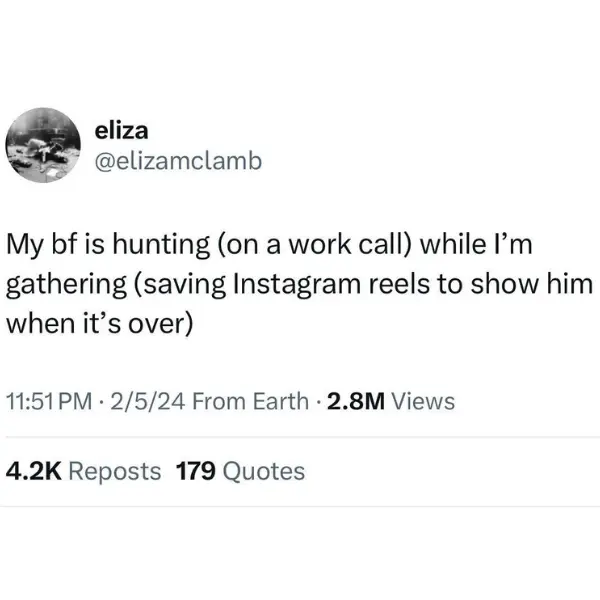View the 2.8M count number
600x600 pixels.
[x=354, y=402]
